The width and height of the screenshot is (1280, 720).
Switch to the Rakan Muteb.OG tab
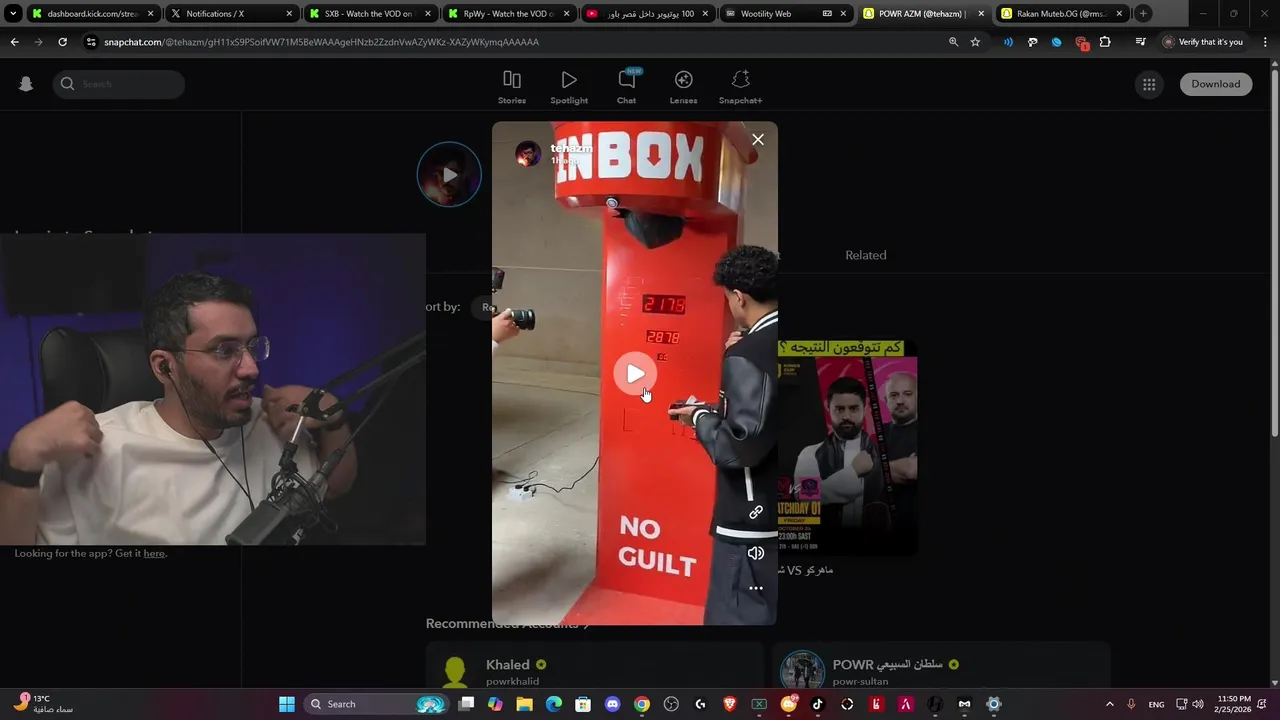coord(1062,14)
